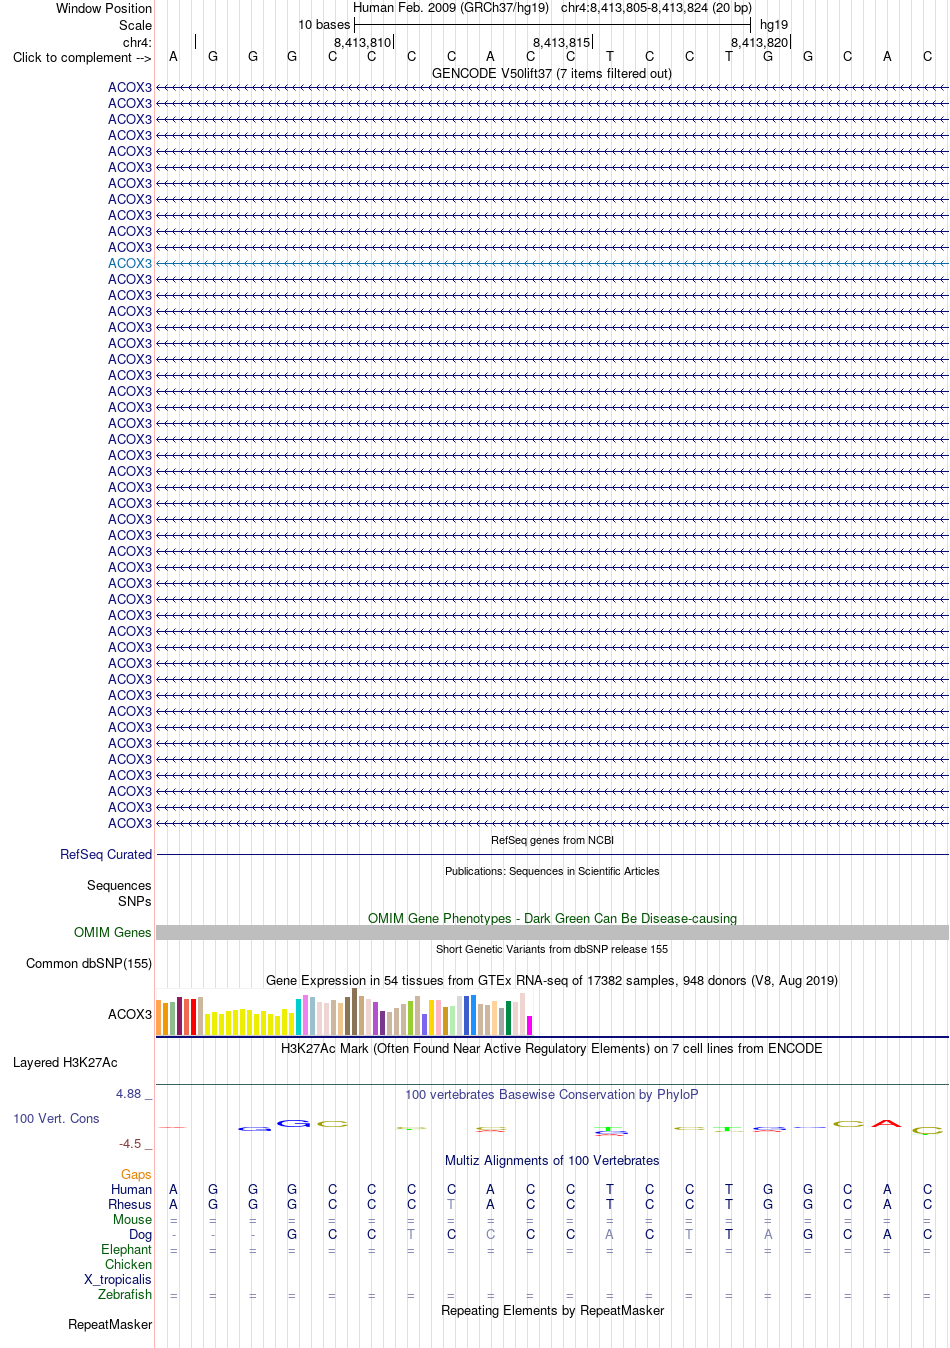950x1348 pixels.
Task: Click the orange "Gaps" label
Action: tap(136, 1174)
